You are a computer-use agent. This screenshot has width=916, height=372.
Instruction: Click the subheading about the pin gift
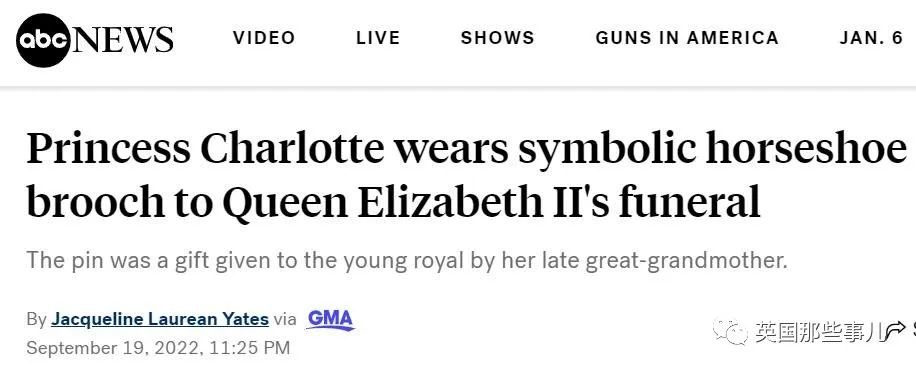point(407,260)
